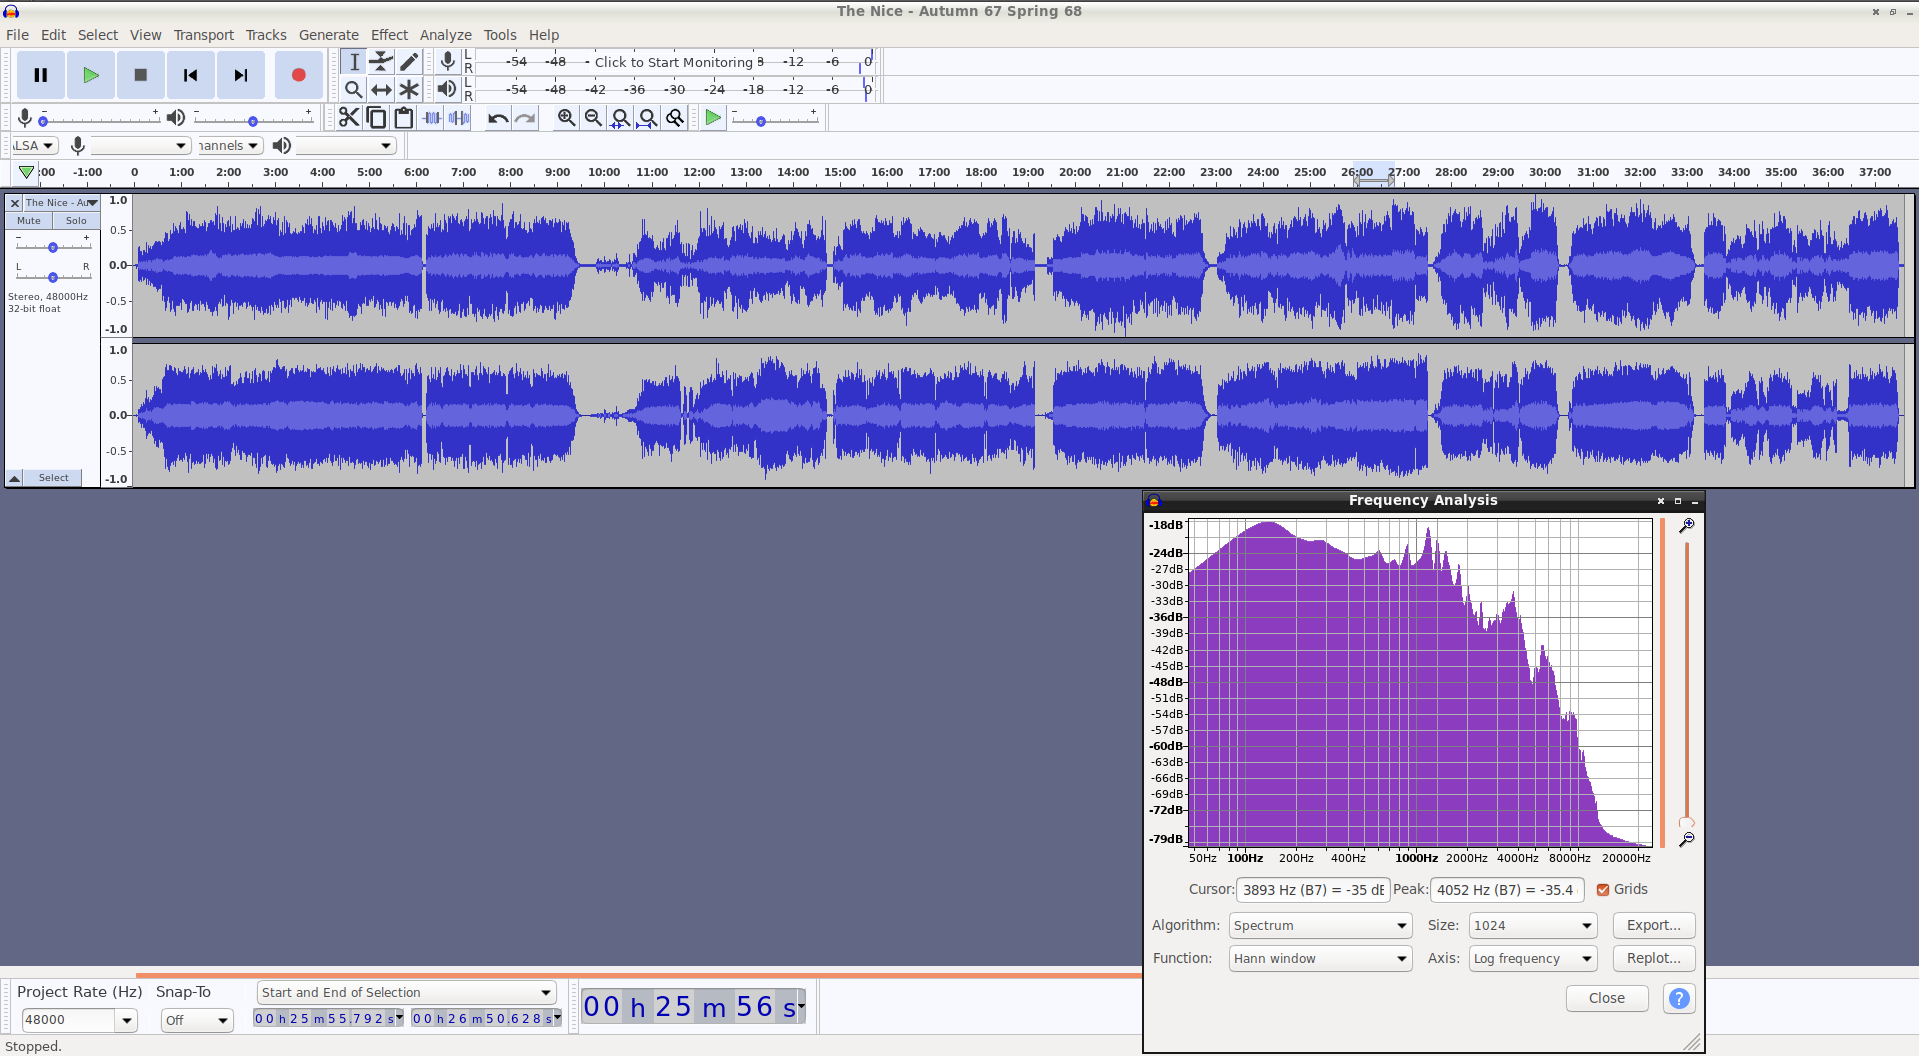This screenshot has width=1919, height=1056.
Task: Click the Zoom Toggle icon
Action: click(675, 118)
